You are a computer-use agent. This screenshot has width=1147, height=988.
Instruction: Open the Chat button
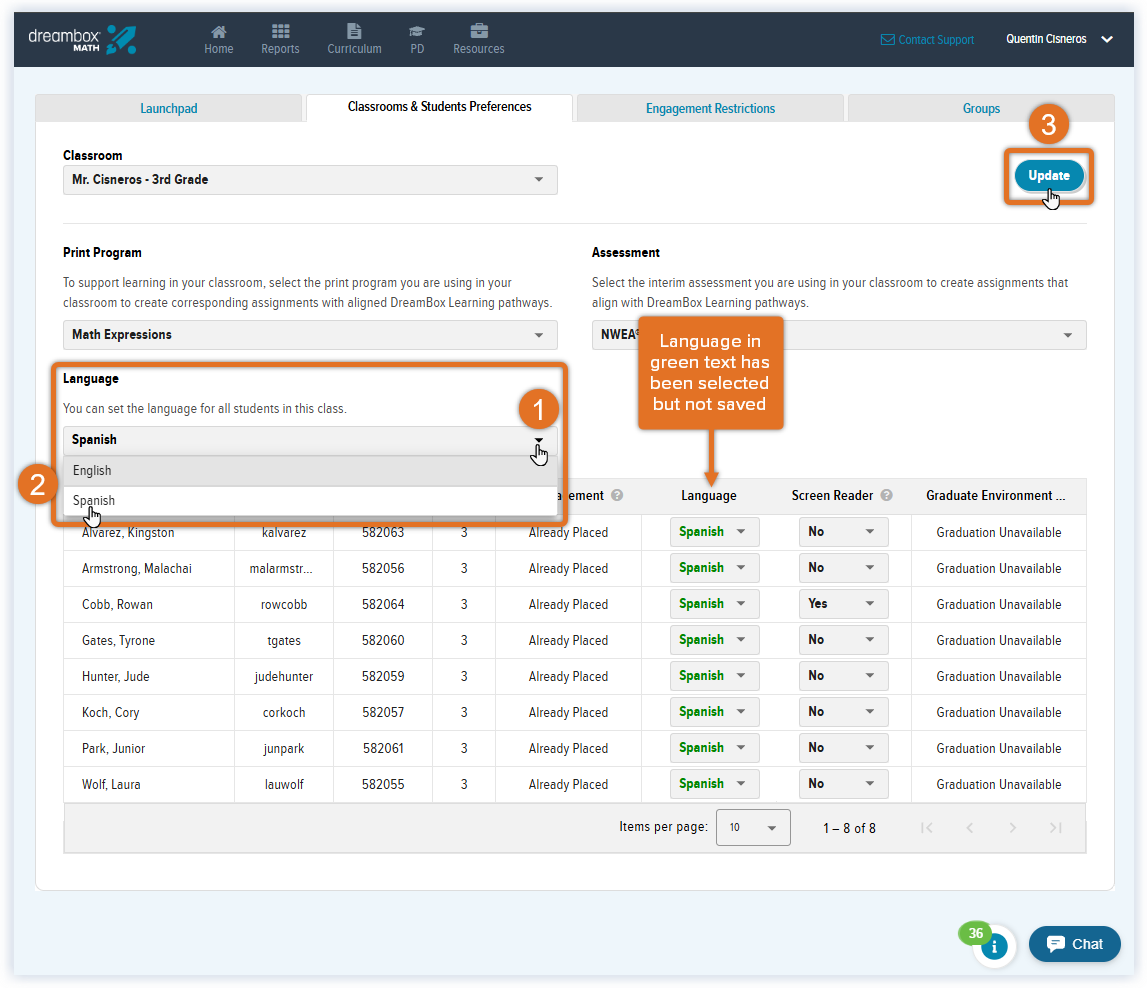1075,944
